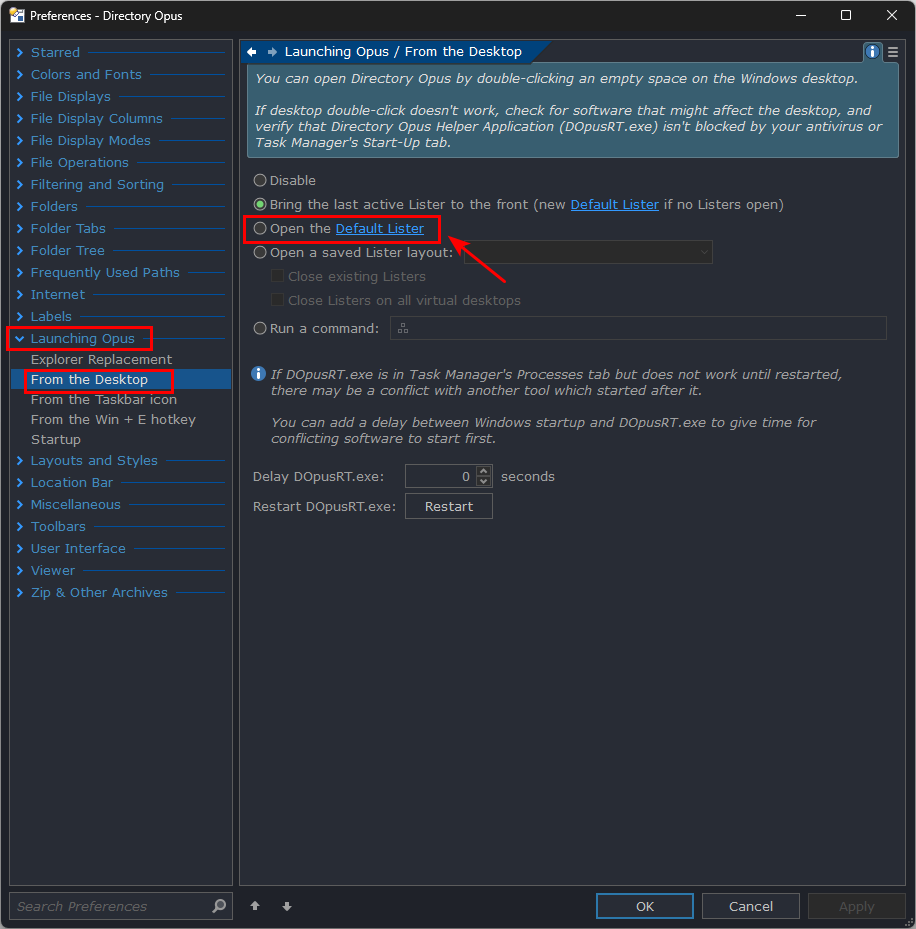Expand the User Interface category

20,549
